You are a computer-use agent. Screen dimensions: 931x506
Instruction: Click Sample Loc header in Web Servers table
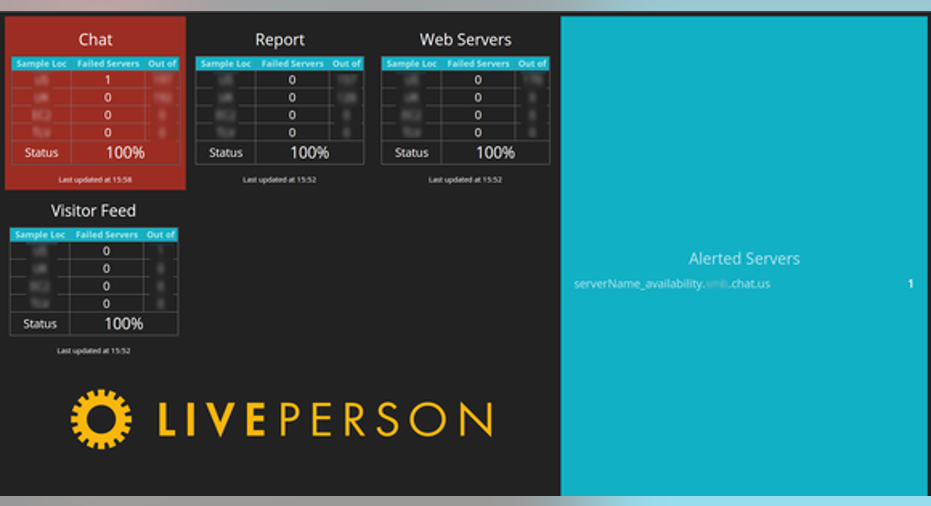pos(411,64)
